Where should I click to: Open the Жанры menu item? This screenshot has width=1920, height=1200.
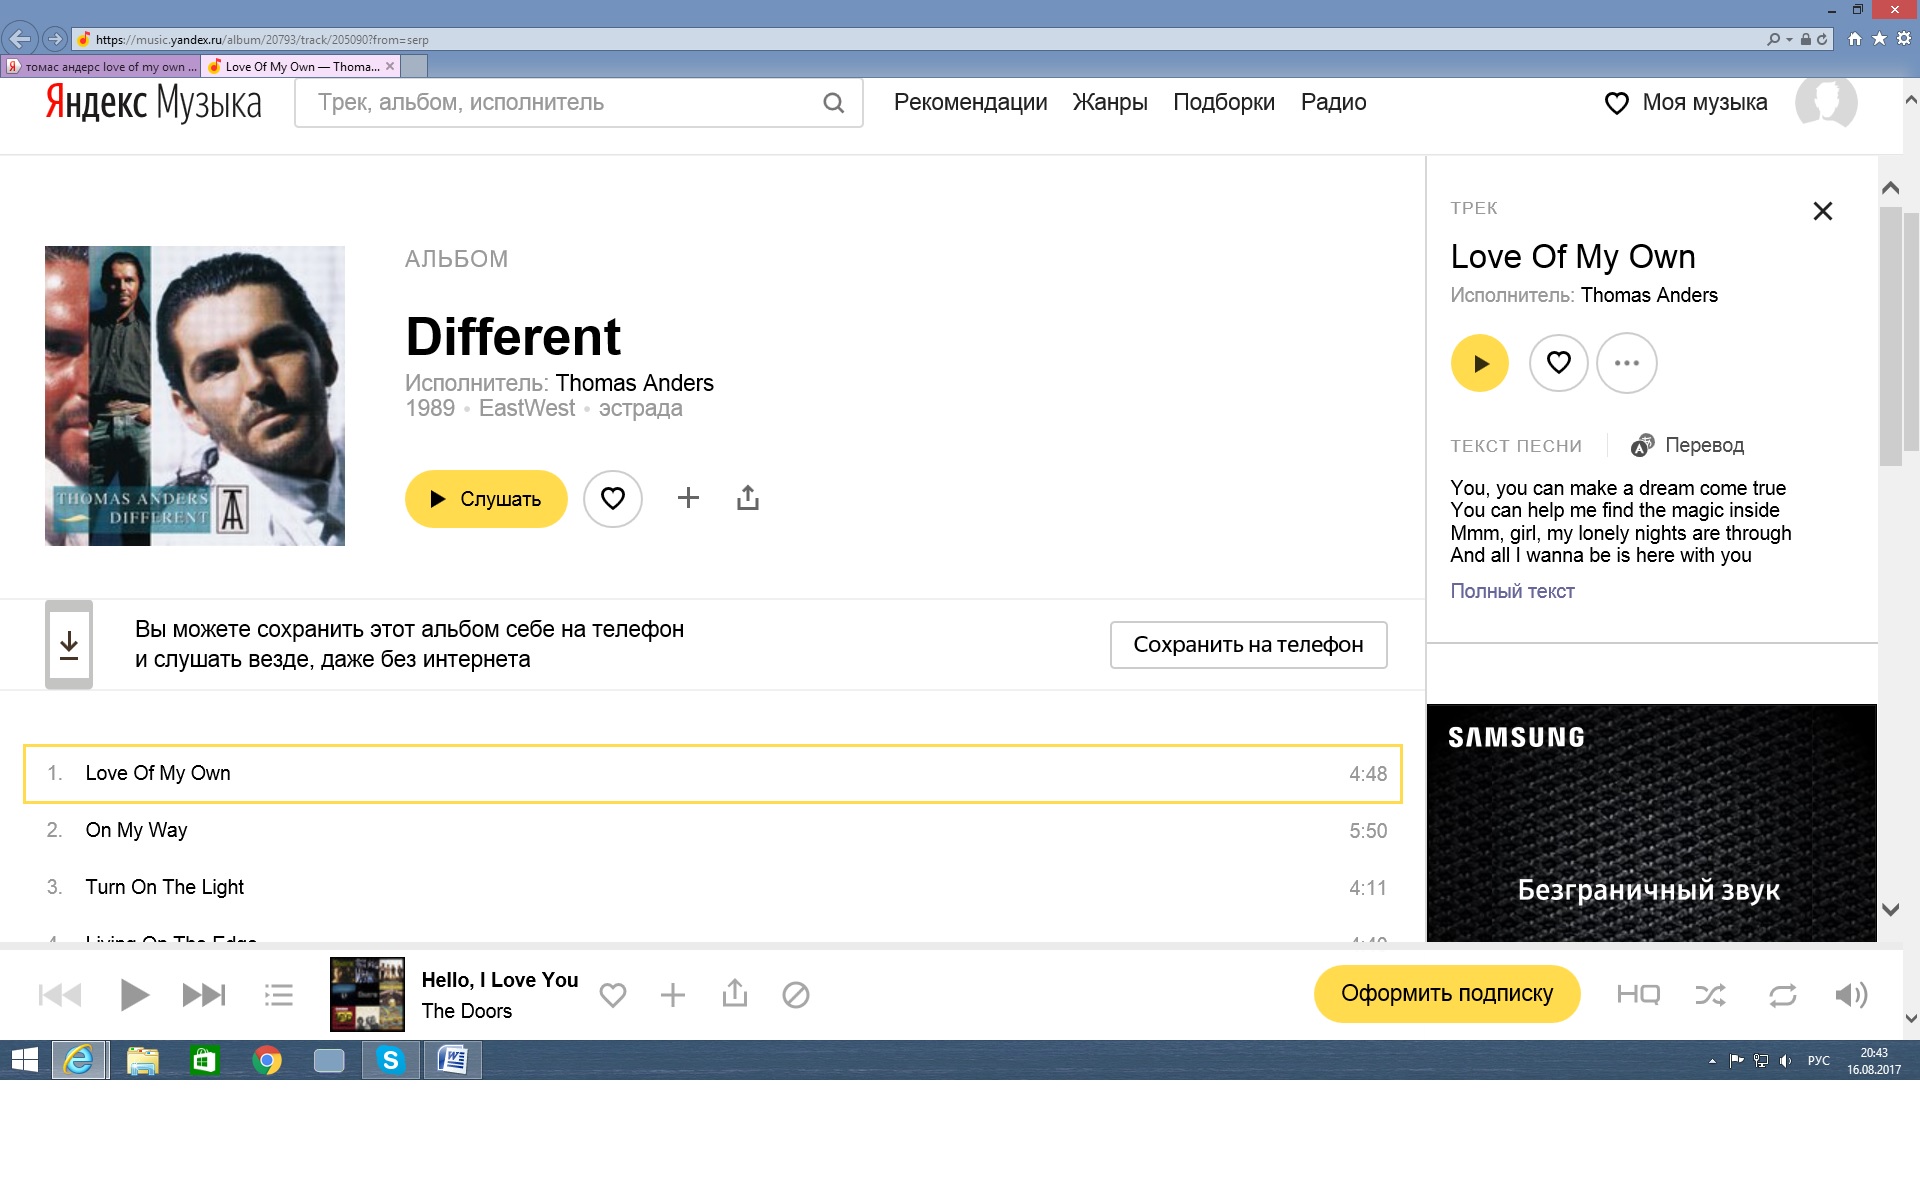(1110, 102)
